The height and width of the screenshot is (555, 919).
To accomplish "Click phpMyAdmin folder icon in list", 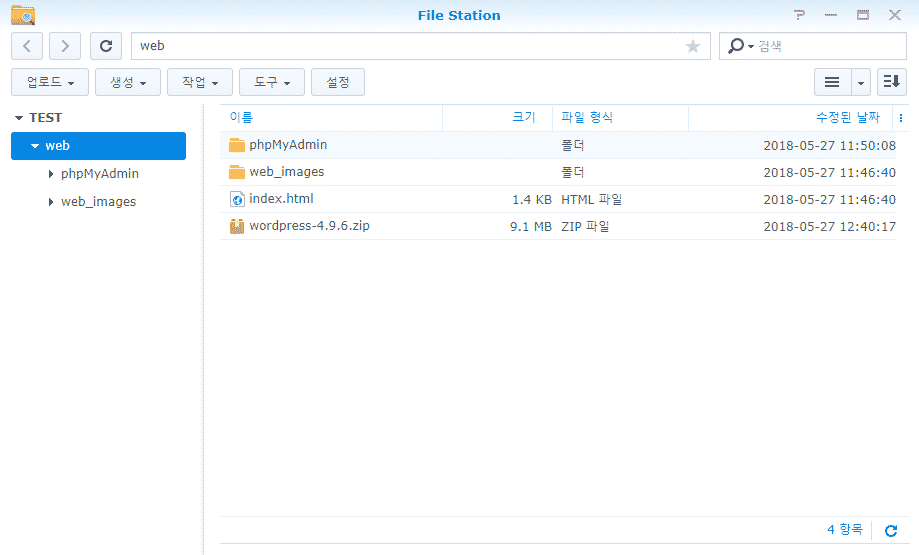I will [237, 145].
